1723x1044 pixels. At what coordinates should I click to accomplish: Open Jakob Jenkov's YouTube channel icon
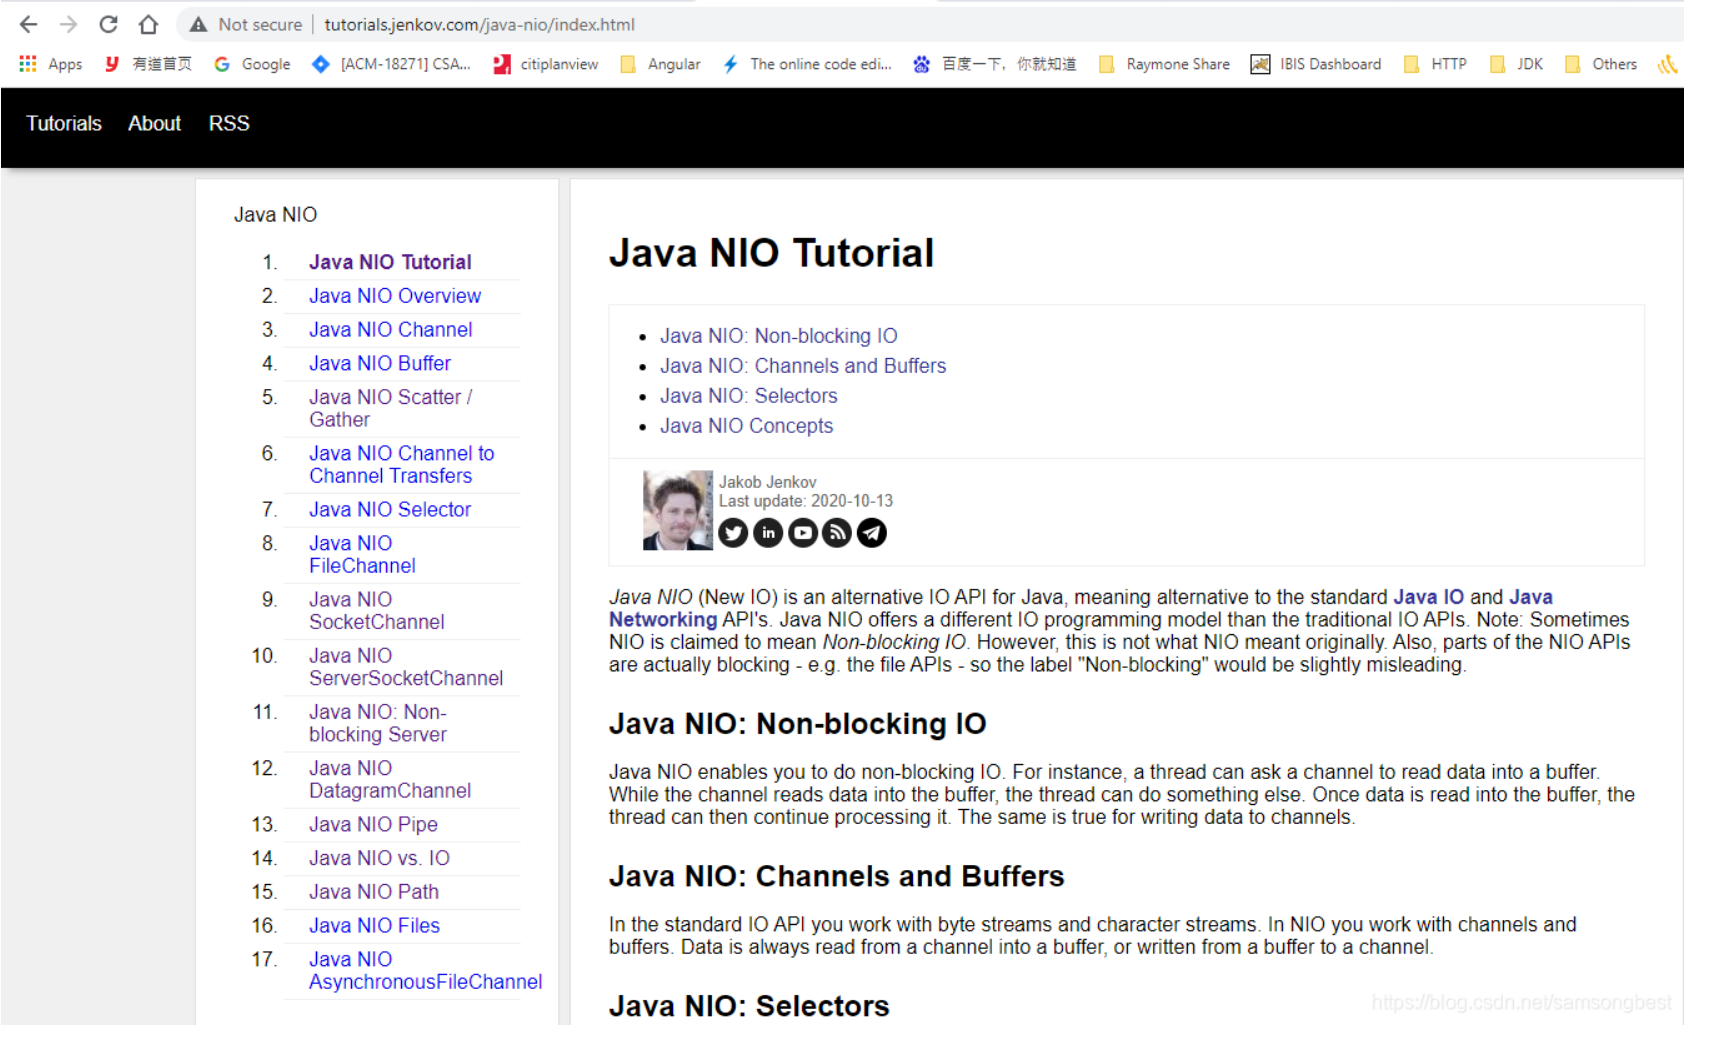click(803, 533)
